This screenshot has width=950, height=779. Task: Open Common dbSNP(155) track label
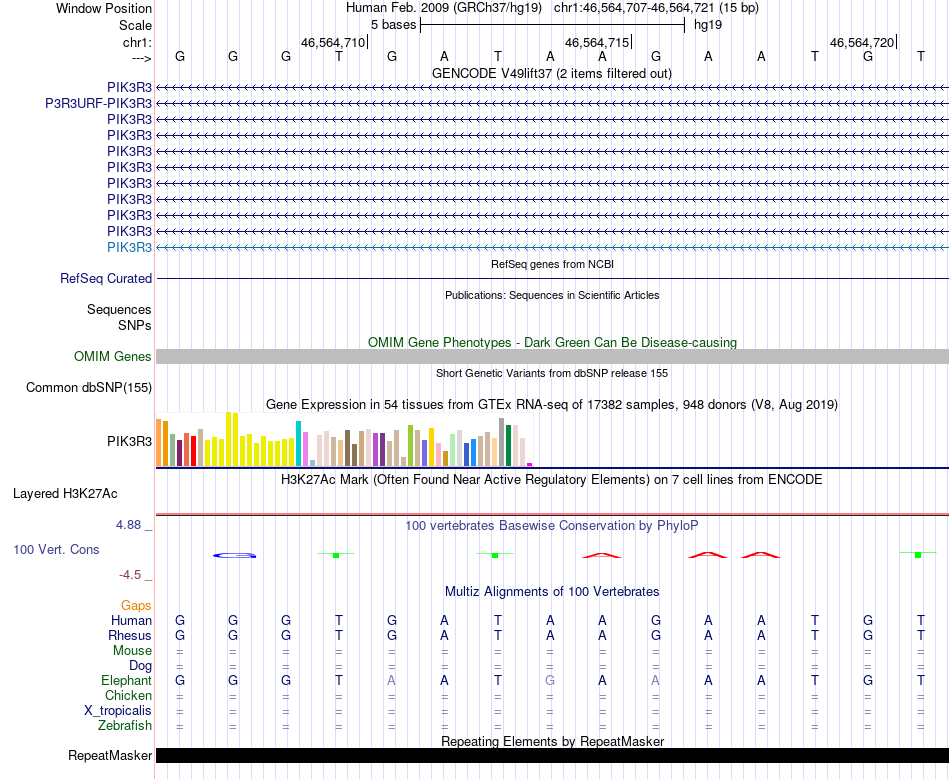89,388
